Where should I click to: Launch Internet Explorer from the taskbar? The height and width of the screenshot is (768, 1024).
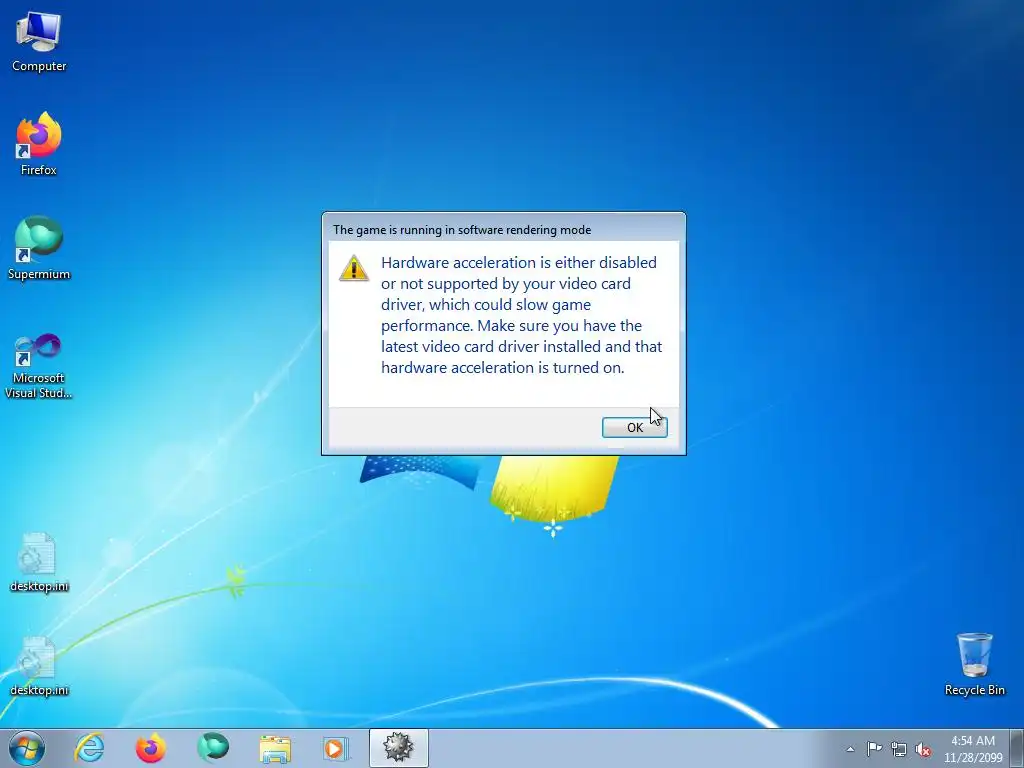coord(89,748)
